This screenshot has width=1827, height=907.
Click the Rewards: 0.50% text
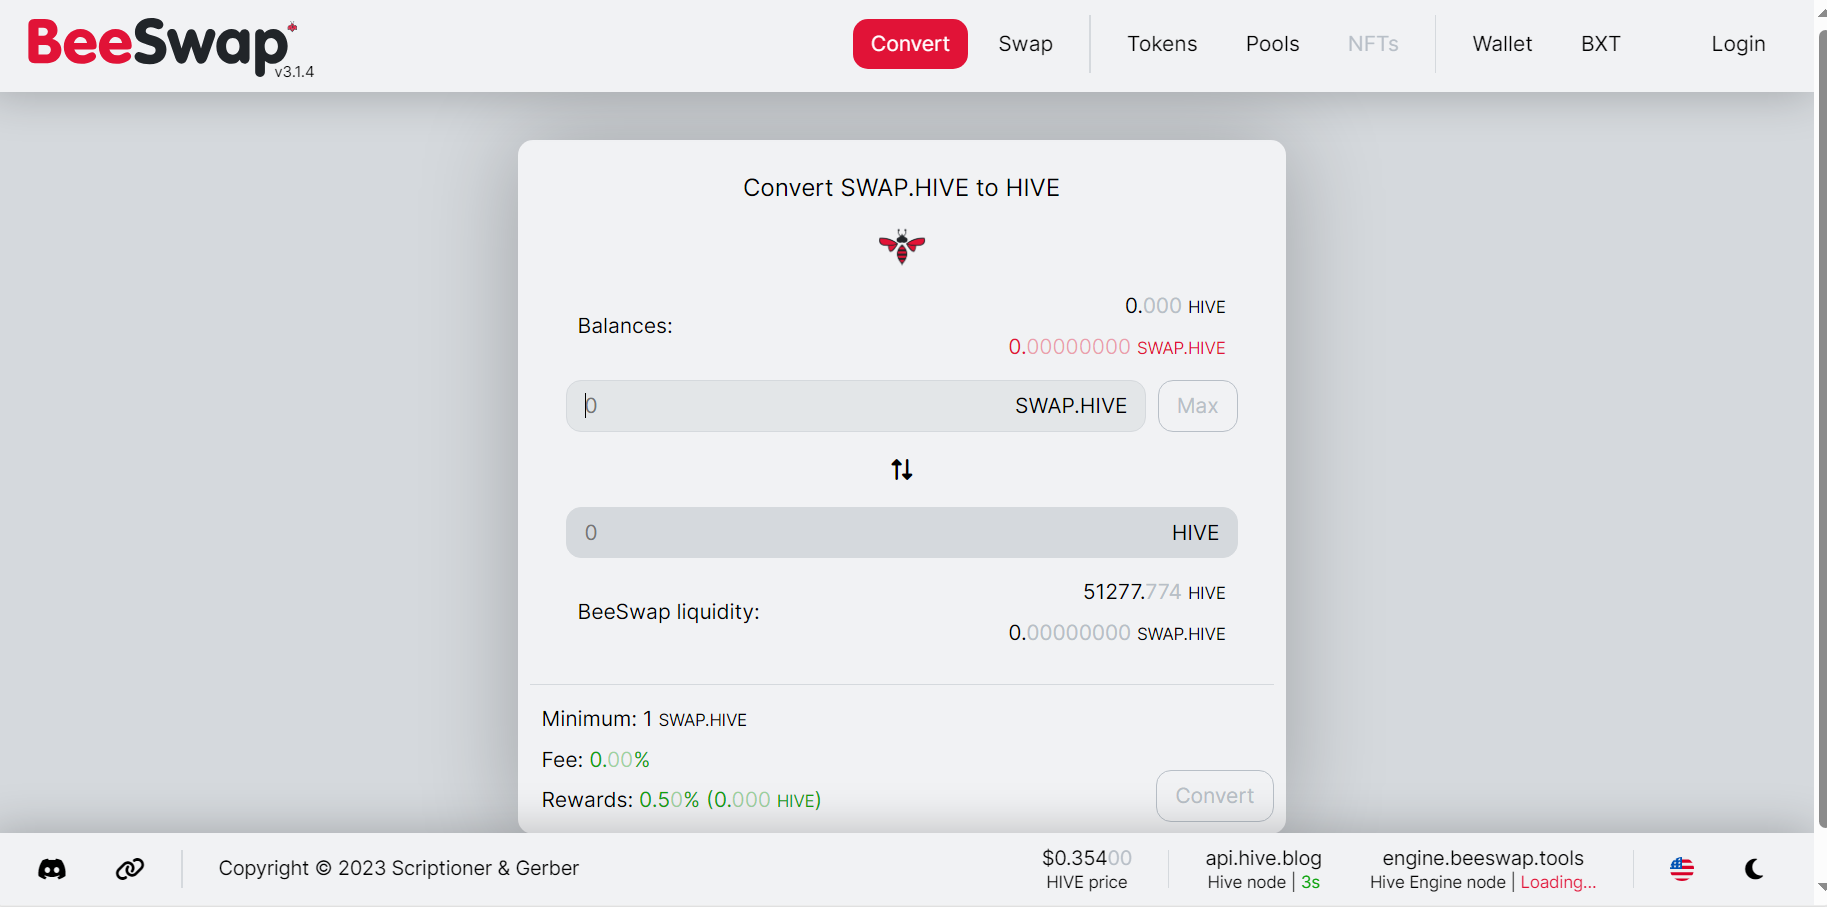point(681,800)
